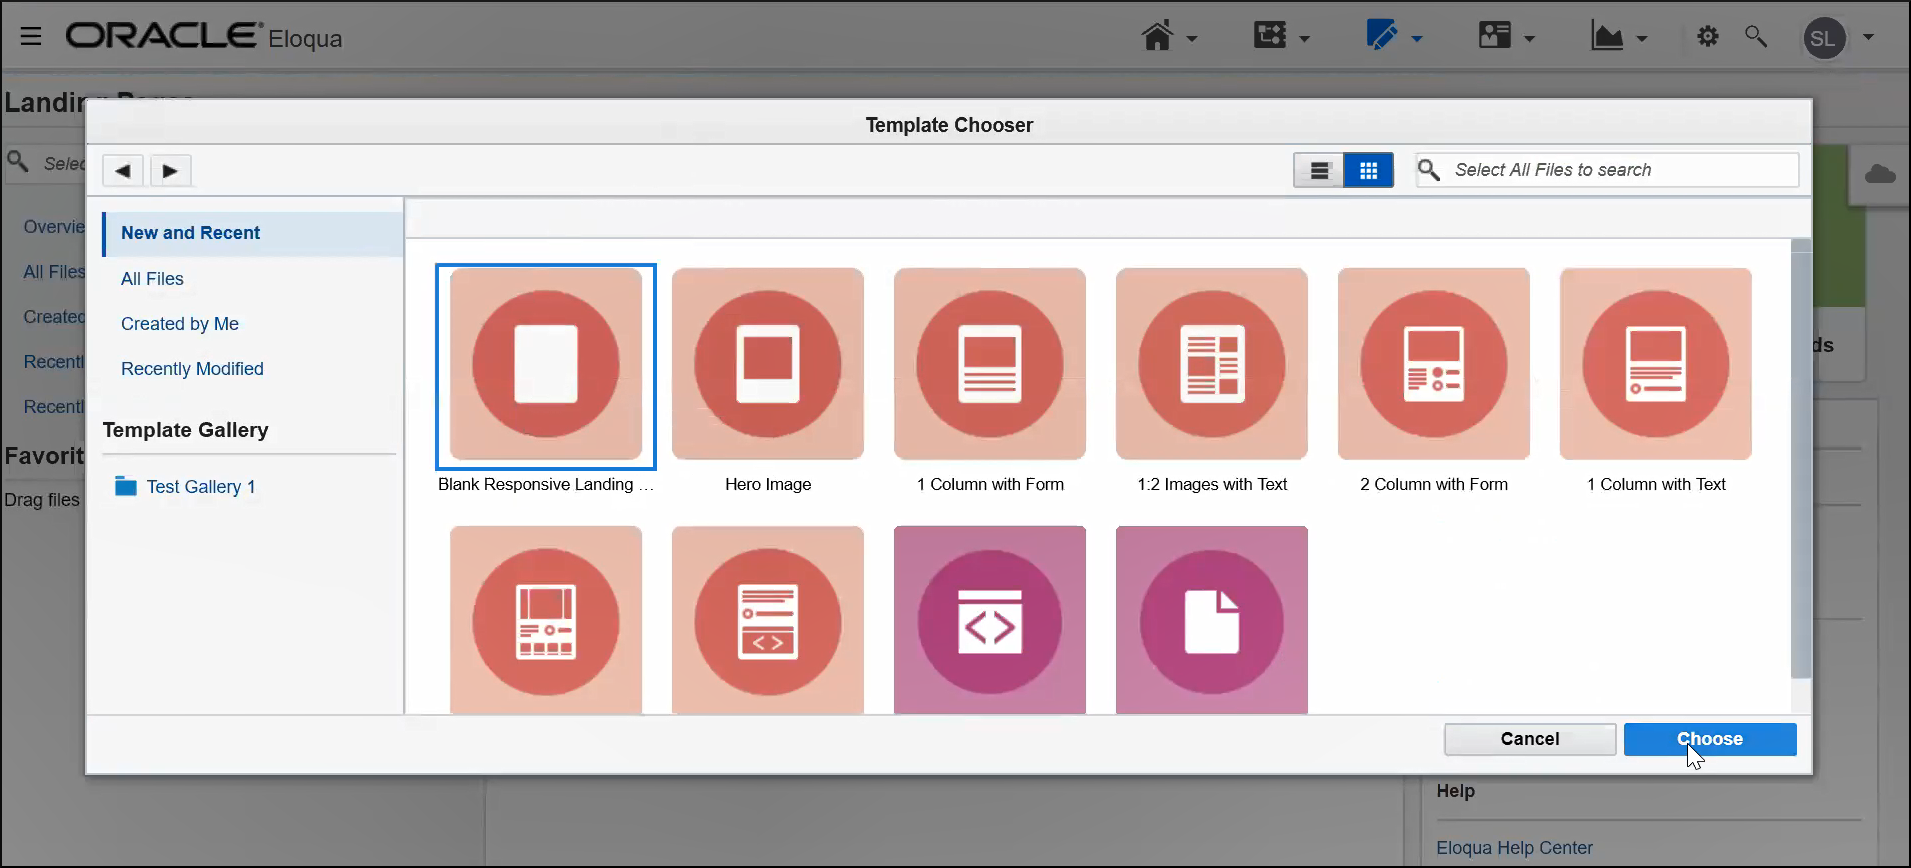Open the Orchestration campaigns icon

pos(1270,36)
